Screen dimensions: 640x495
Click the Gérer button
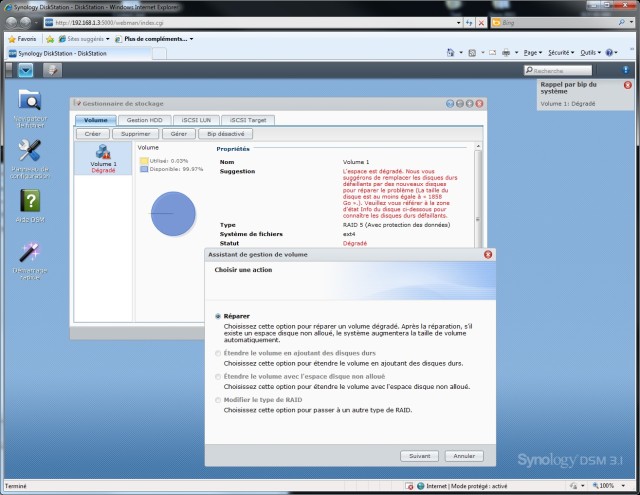tap(179, 134)
